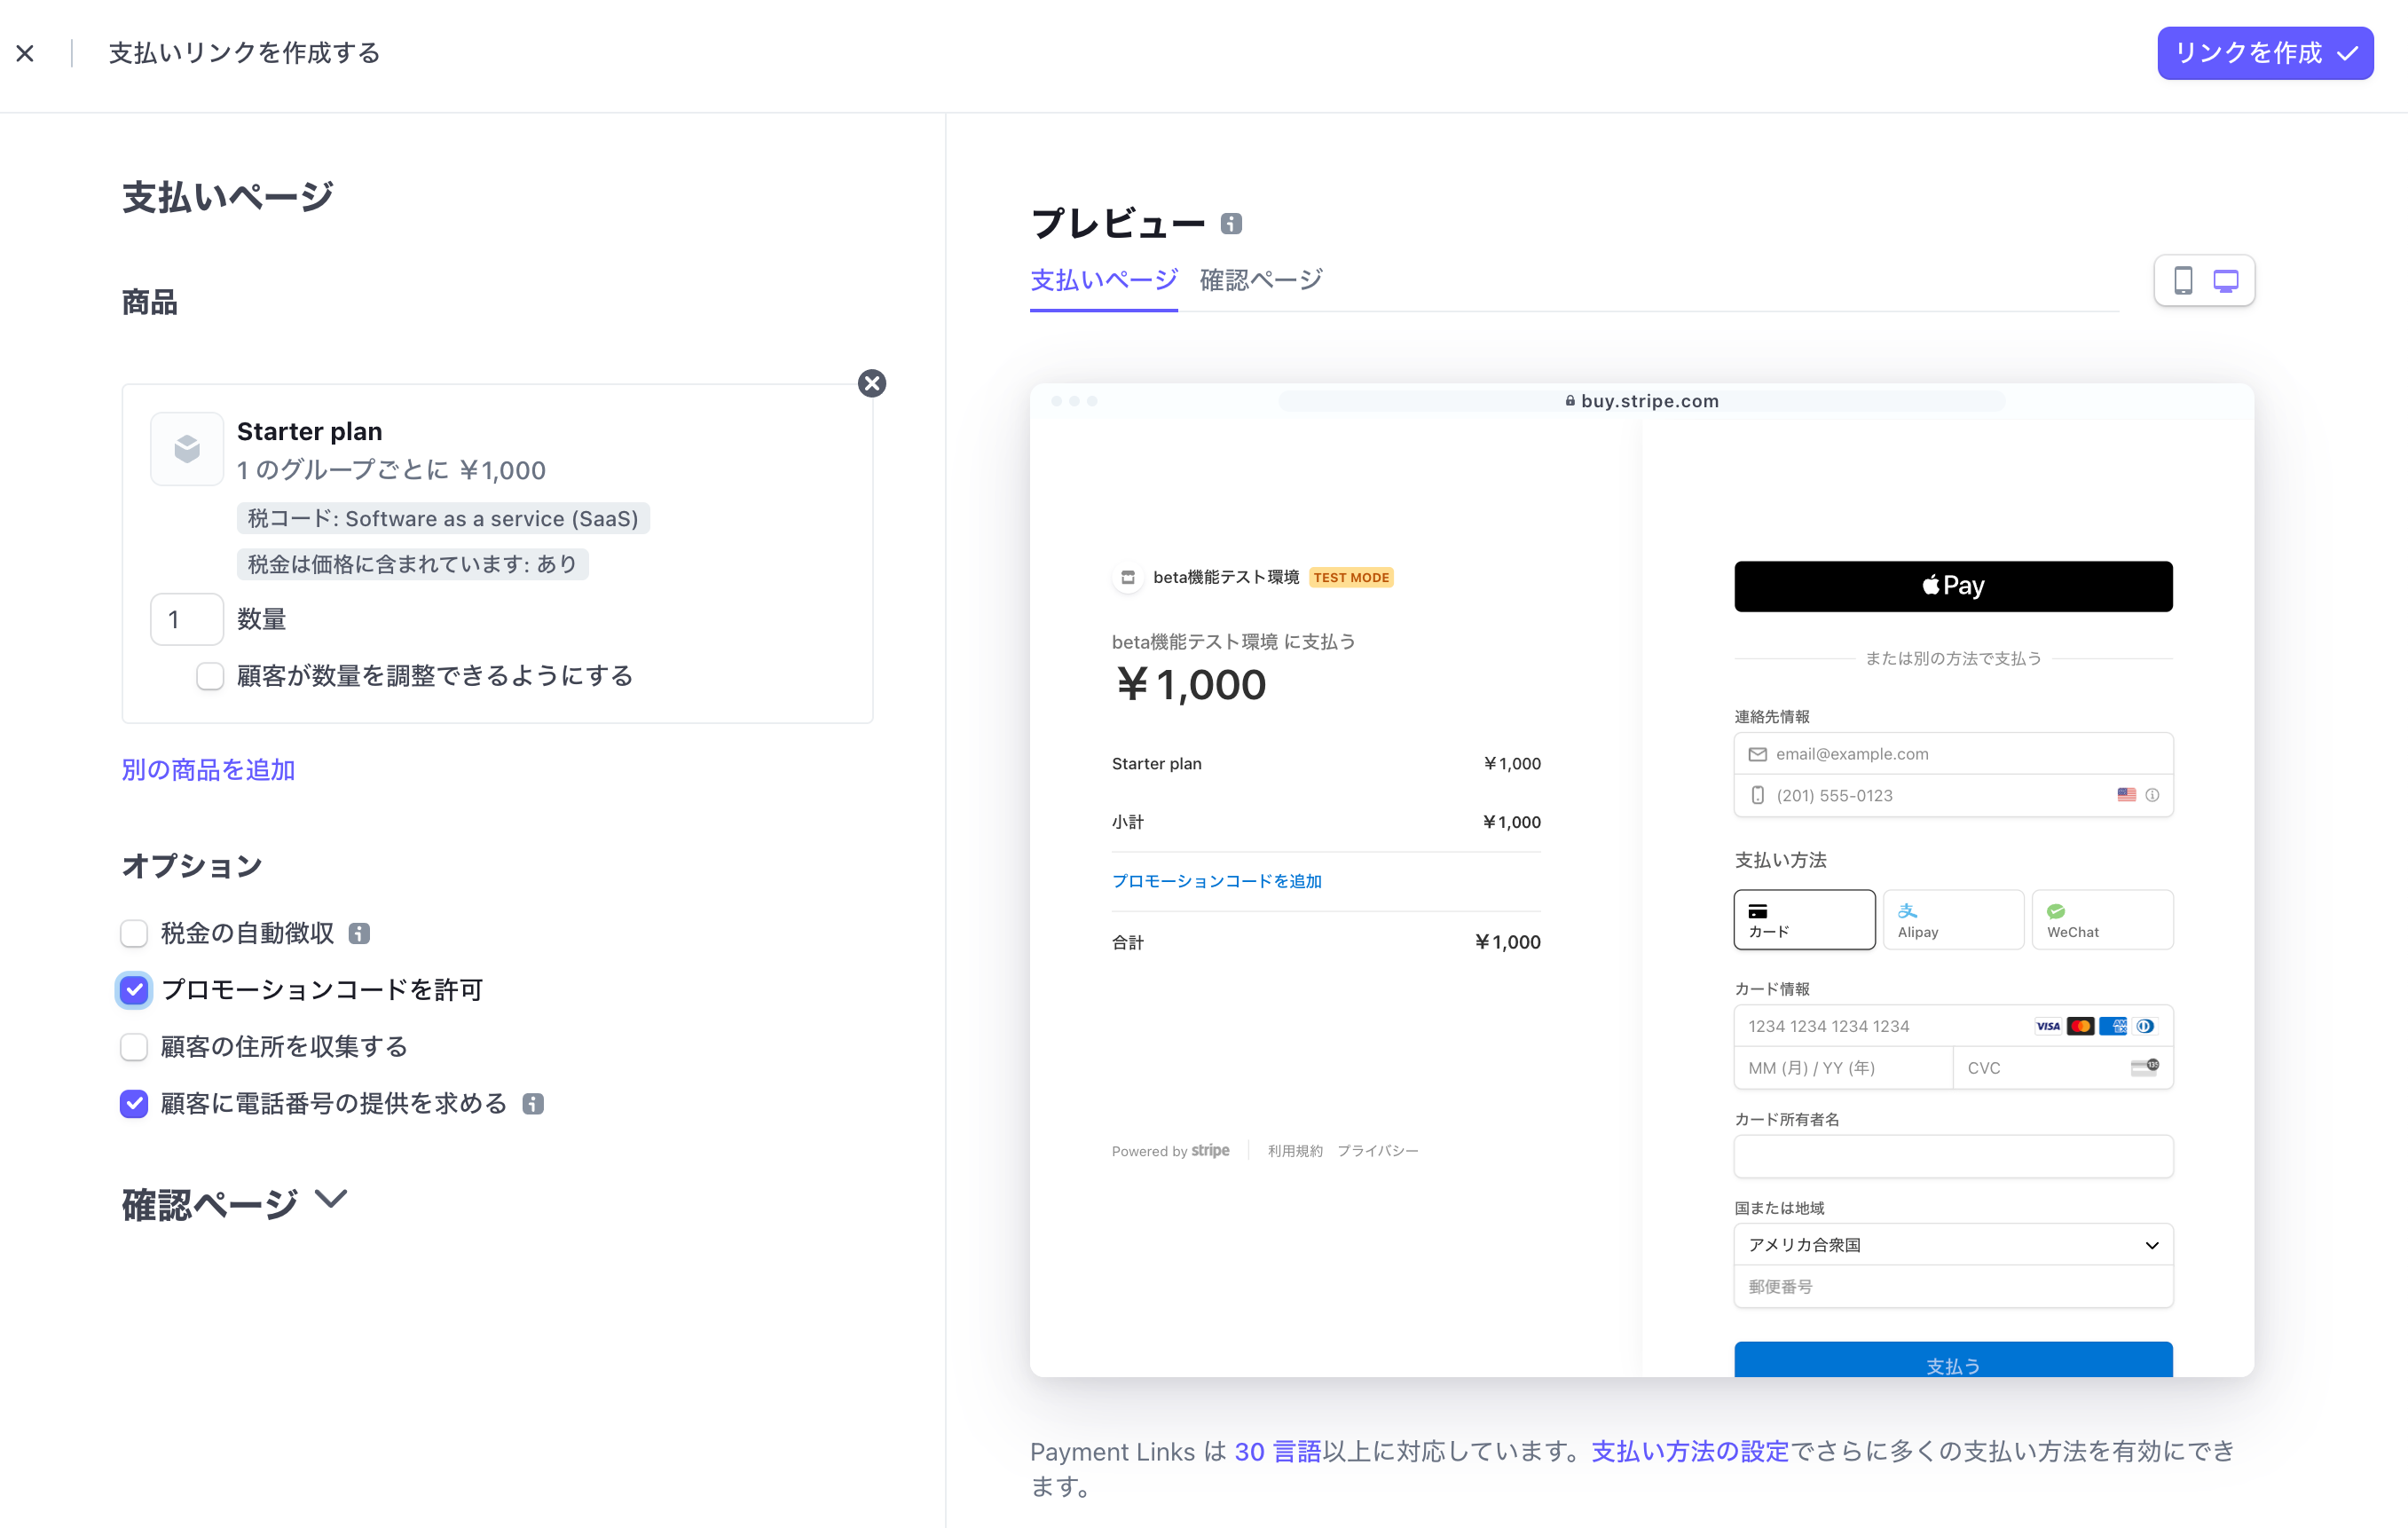The width and height of the screenshot is (2408, 1528).
Task: Enable 税金の自動徴収 checkbox
Action: [x=134, y=933]
